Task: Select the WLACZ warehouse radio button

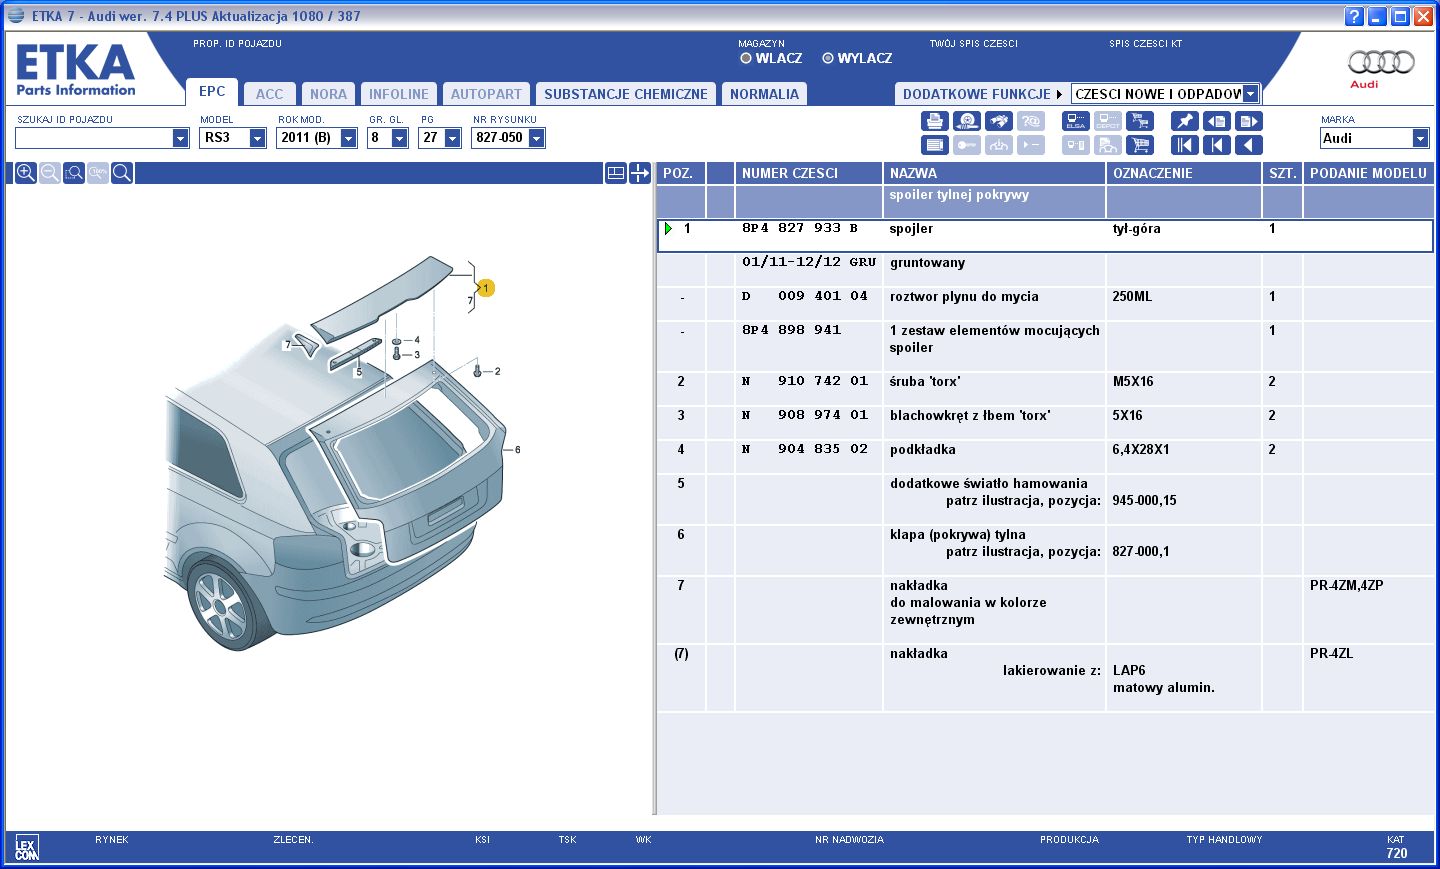Action: point(746,58)
